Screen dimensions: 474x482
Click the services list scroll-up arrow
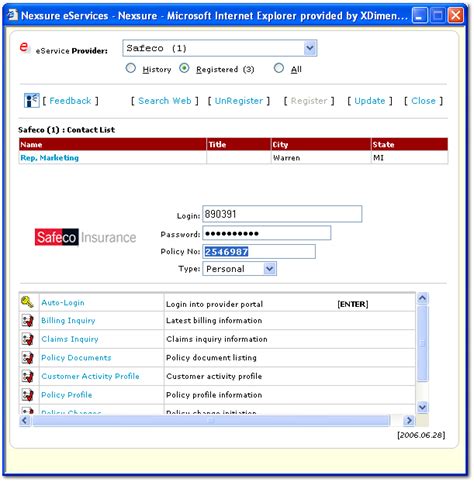(x=423, y=298)
